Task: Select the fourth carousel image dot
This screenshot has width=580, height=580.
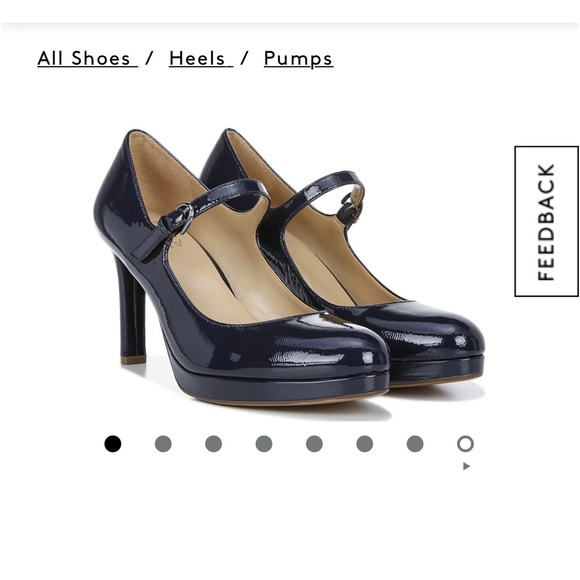Action: (x=264, y=444)
